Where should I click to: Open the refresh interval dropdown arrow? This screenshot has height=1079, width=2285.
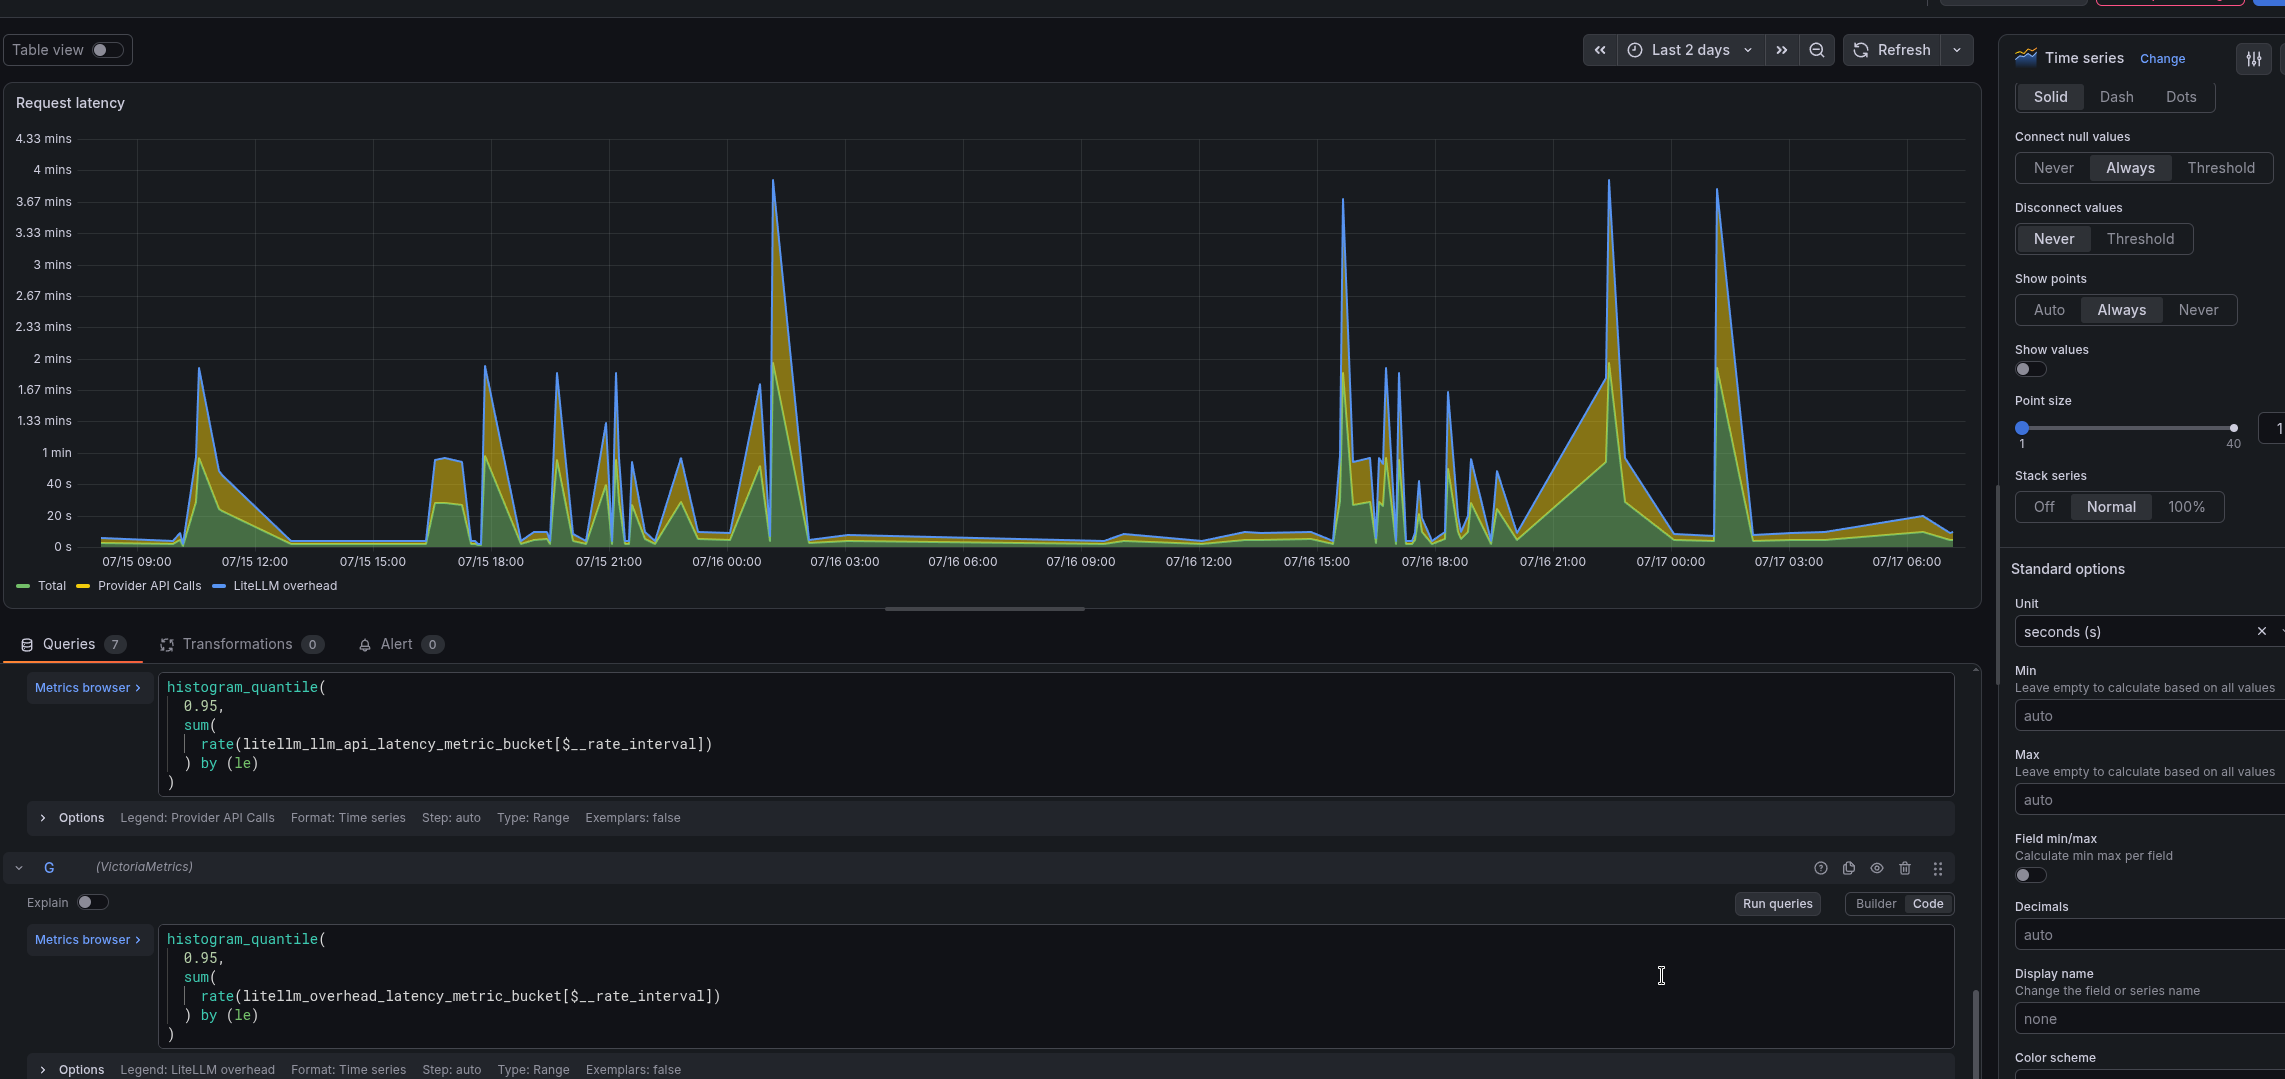pos(1957,50)
